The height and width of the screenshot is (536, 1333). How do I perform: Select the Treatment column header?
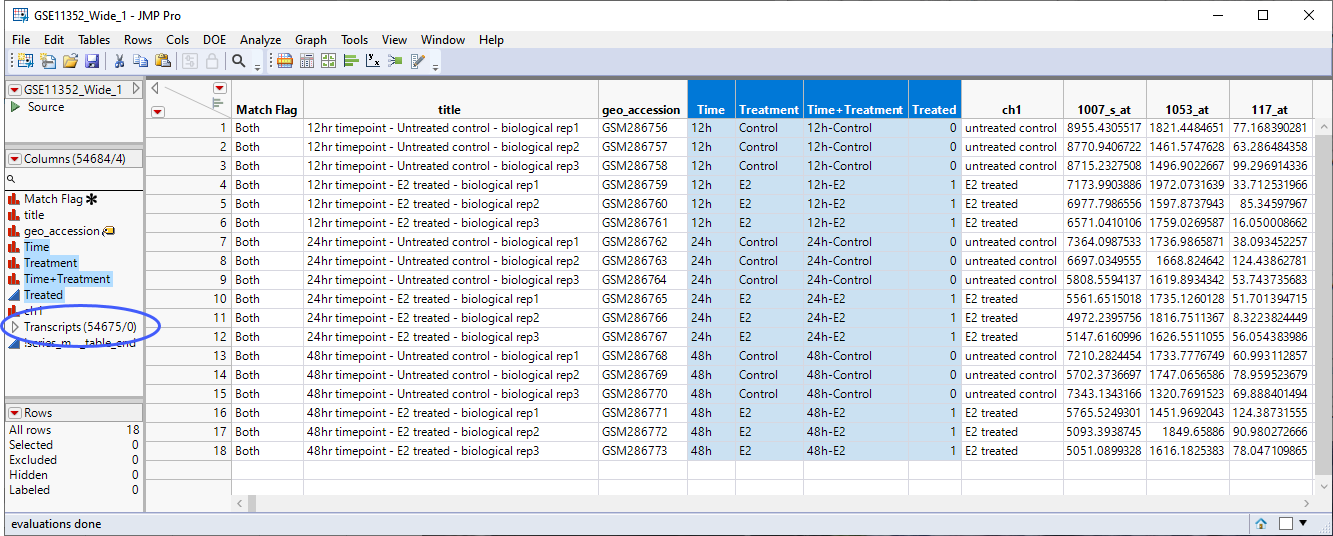[768, 110]
